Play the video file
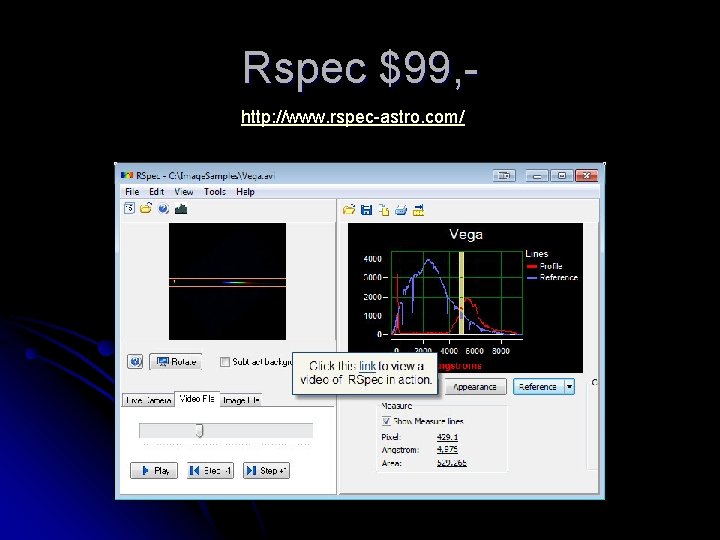This screenshot has height=540, width=720. point(154,471)
